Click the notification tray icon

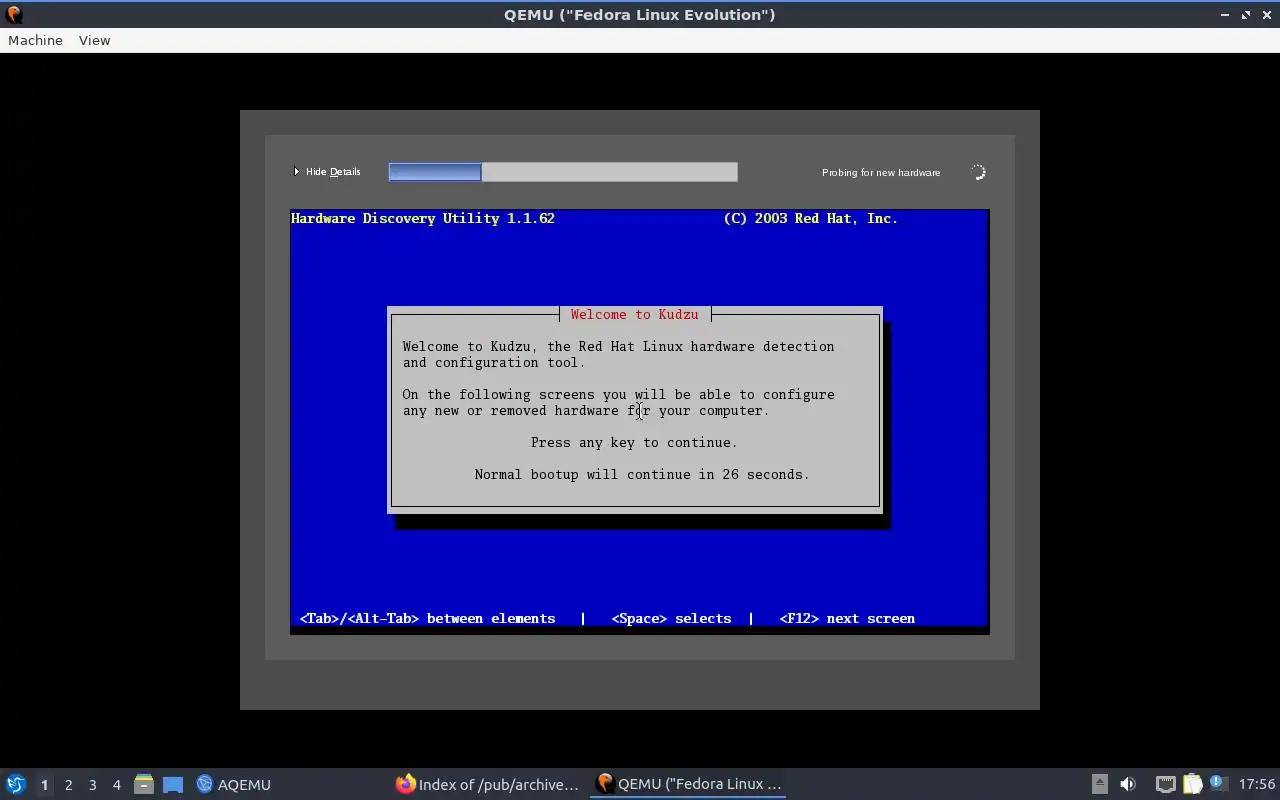tap(1217, 783)
